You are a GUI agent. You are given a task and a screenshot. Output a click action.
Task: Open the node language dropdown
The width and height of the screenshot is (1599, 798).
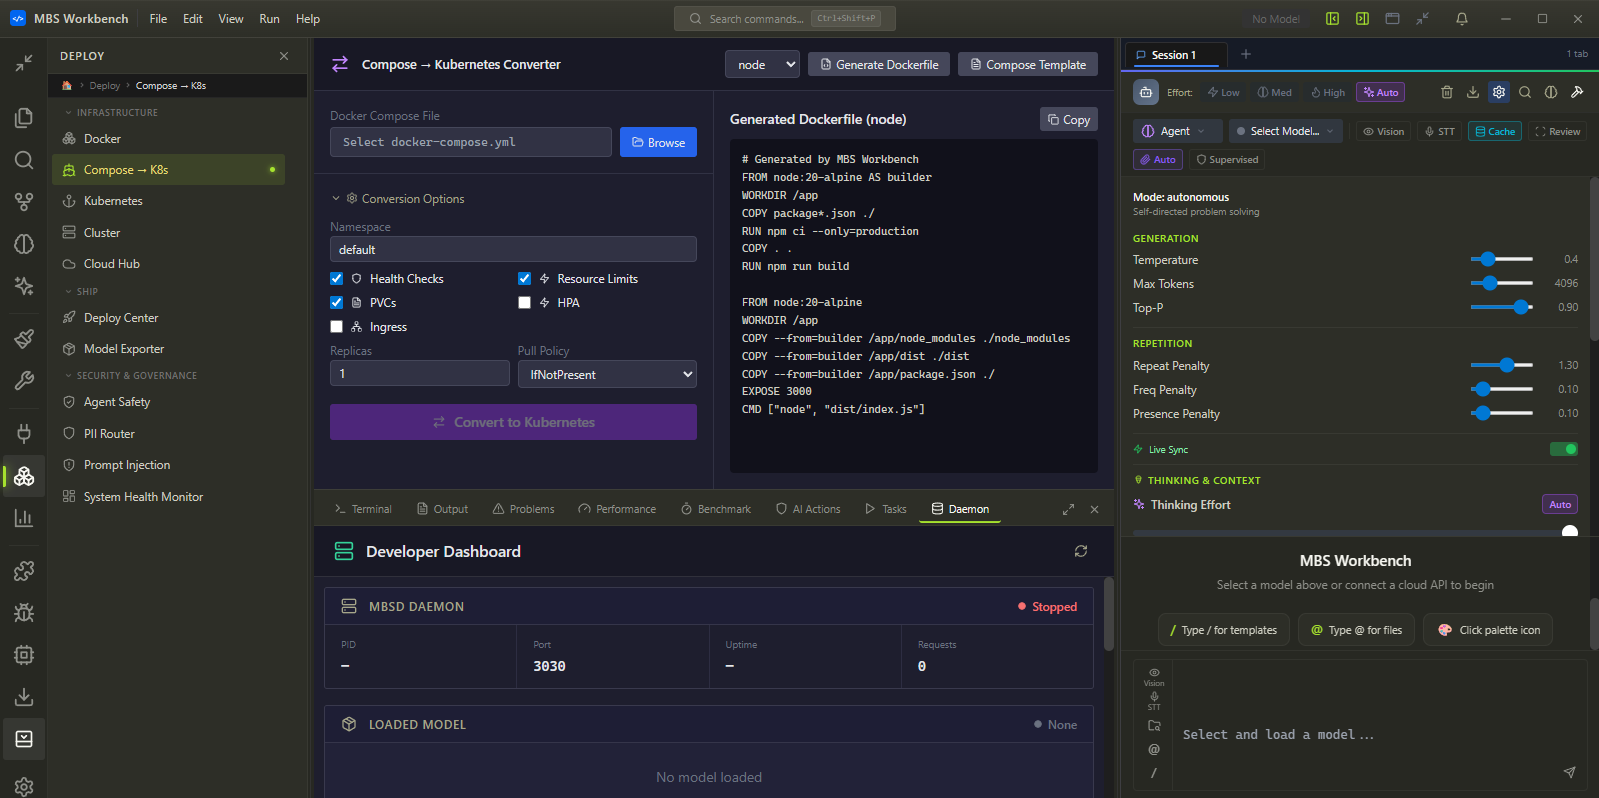coord(762,65)
